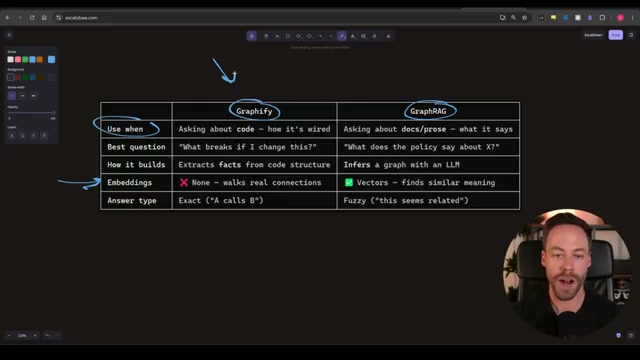Screen dimensions: 640x360
Task: Select the Ellipse shape tool
Action: pos(309,36)
